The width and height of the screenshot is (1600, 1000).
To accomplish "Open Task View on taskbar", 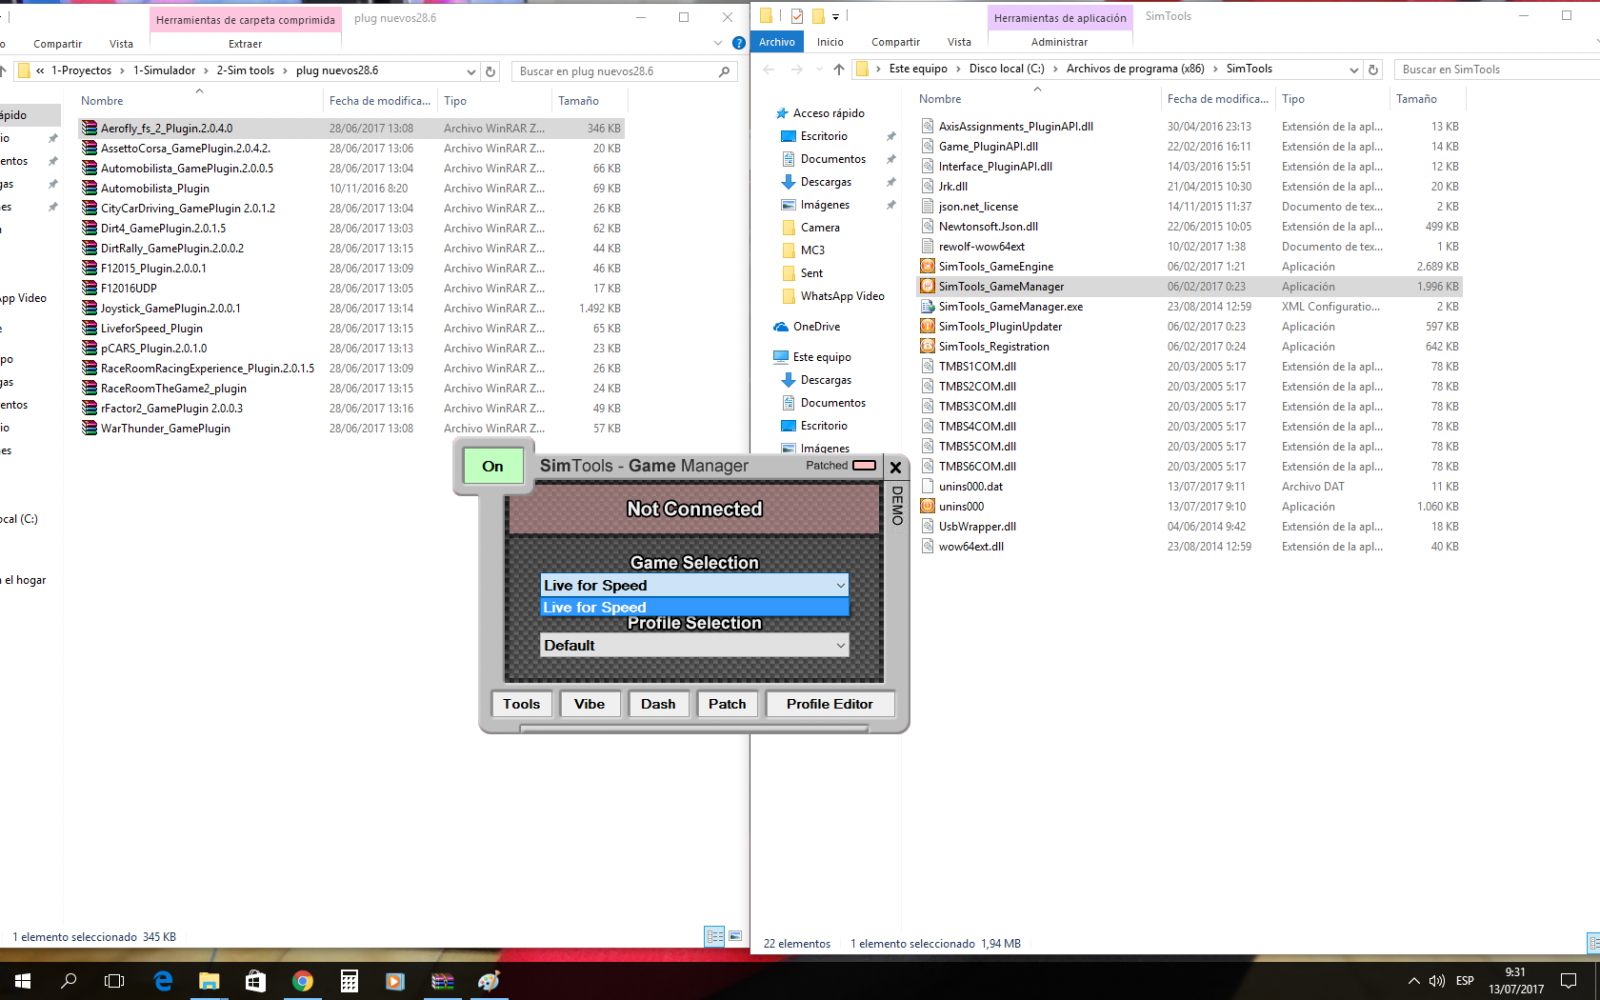I will [x=114, y=981].
